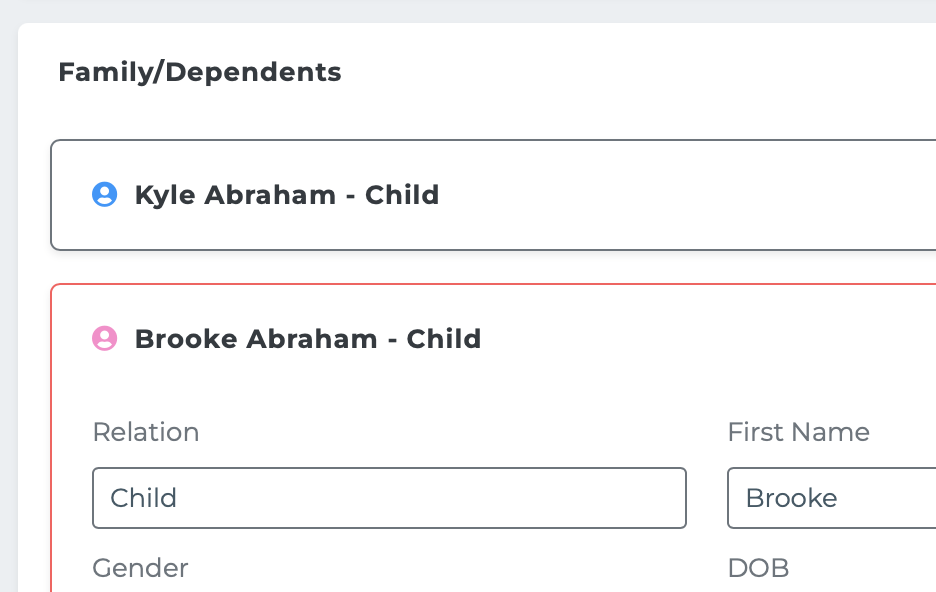The image size is (936, 592).
Task: Click the gray page background above panel
Action: pos(468,11)
